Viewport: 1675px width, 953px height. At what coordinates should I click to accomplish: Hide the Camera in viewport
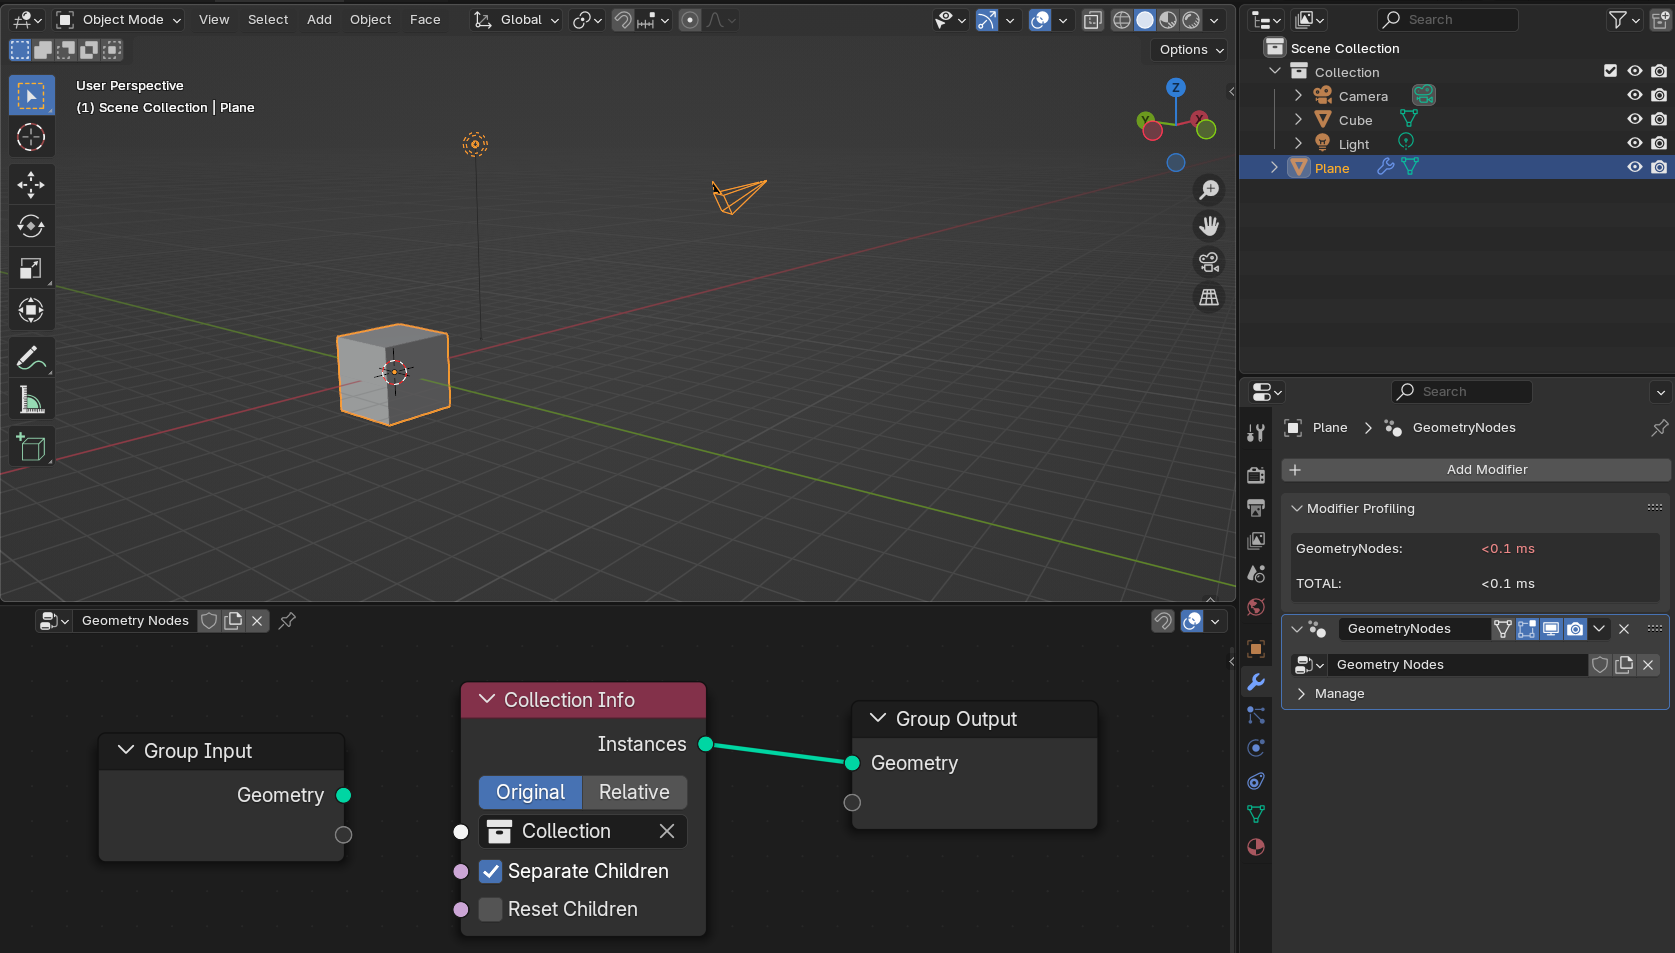[1635, 96]
